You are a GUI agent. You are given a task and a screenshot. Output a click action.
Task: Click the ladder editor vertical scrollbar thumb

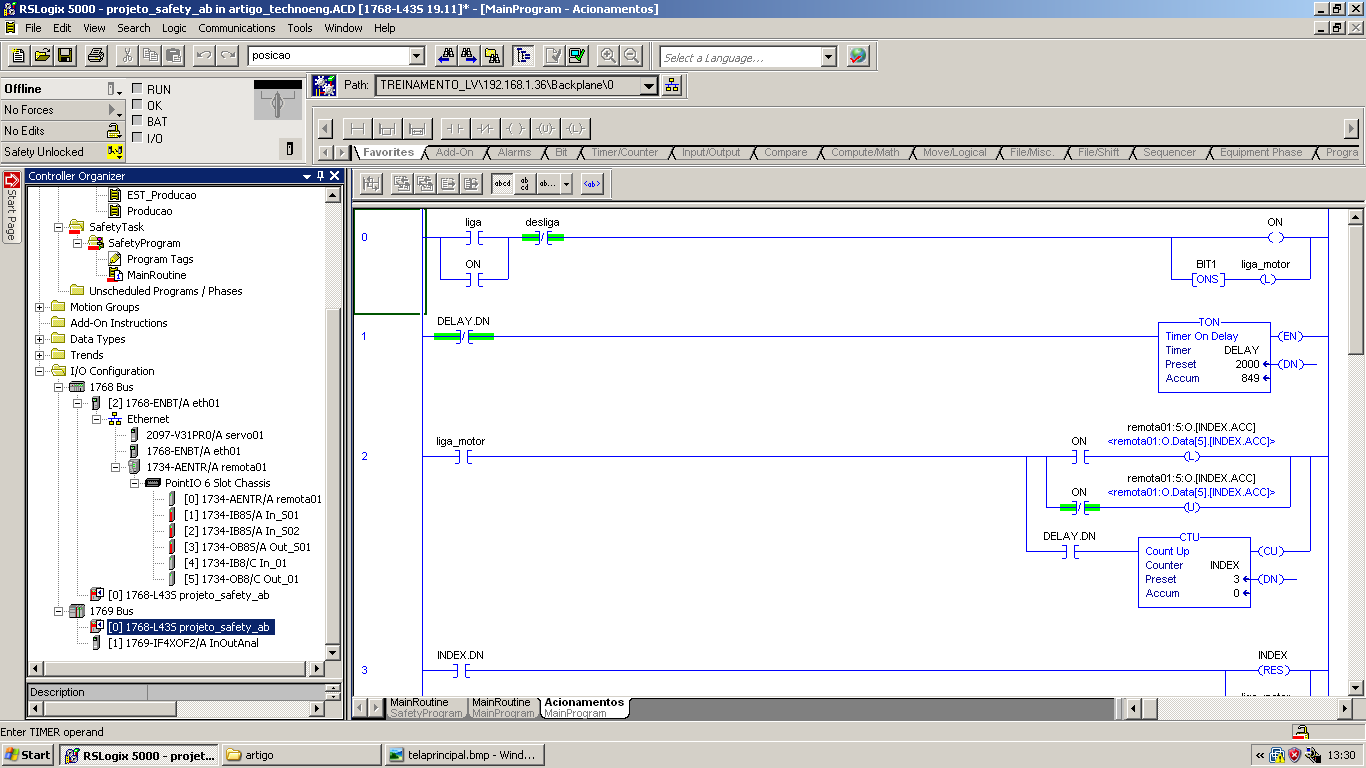point(1356,289)
